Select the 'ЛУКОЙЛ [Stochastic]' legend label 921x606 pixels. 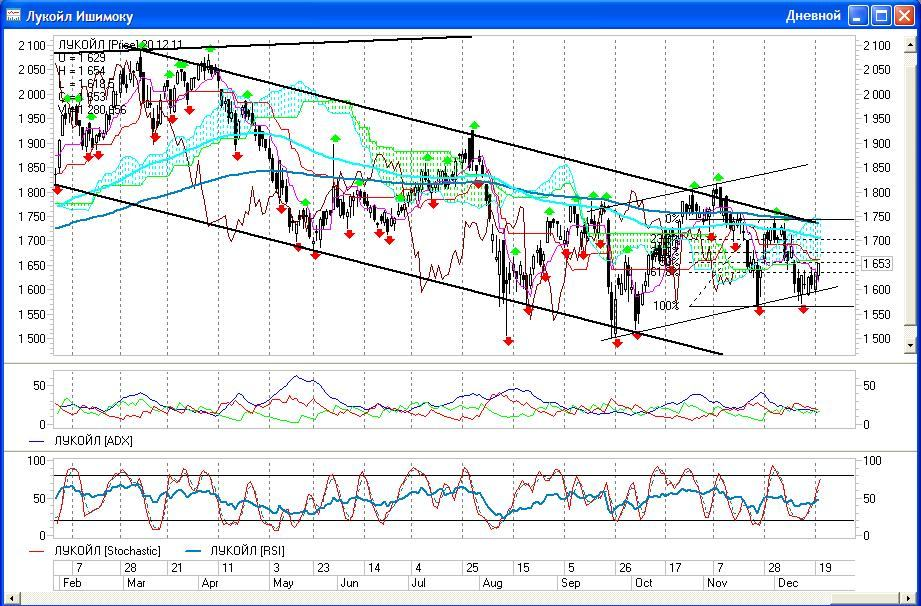tap(107, 551)
